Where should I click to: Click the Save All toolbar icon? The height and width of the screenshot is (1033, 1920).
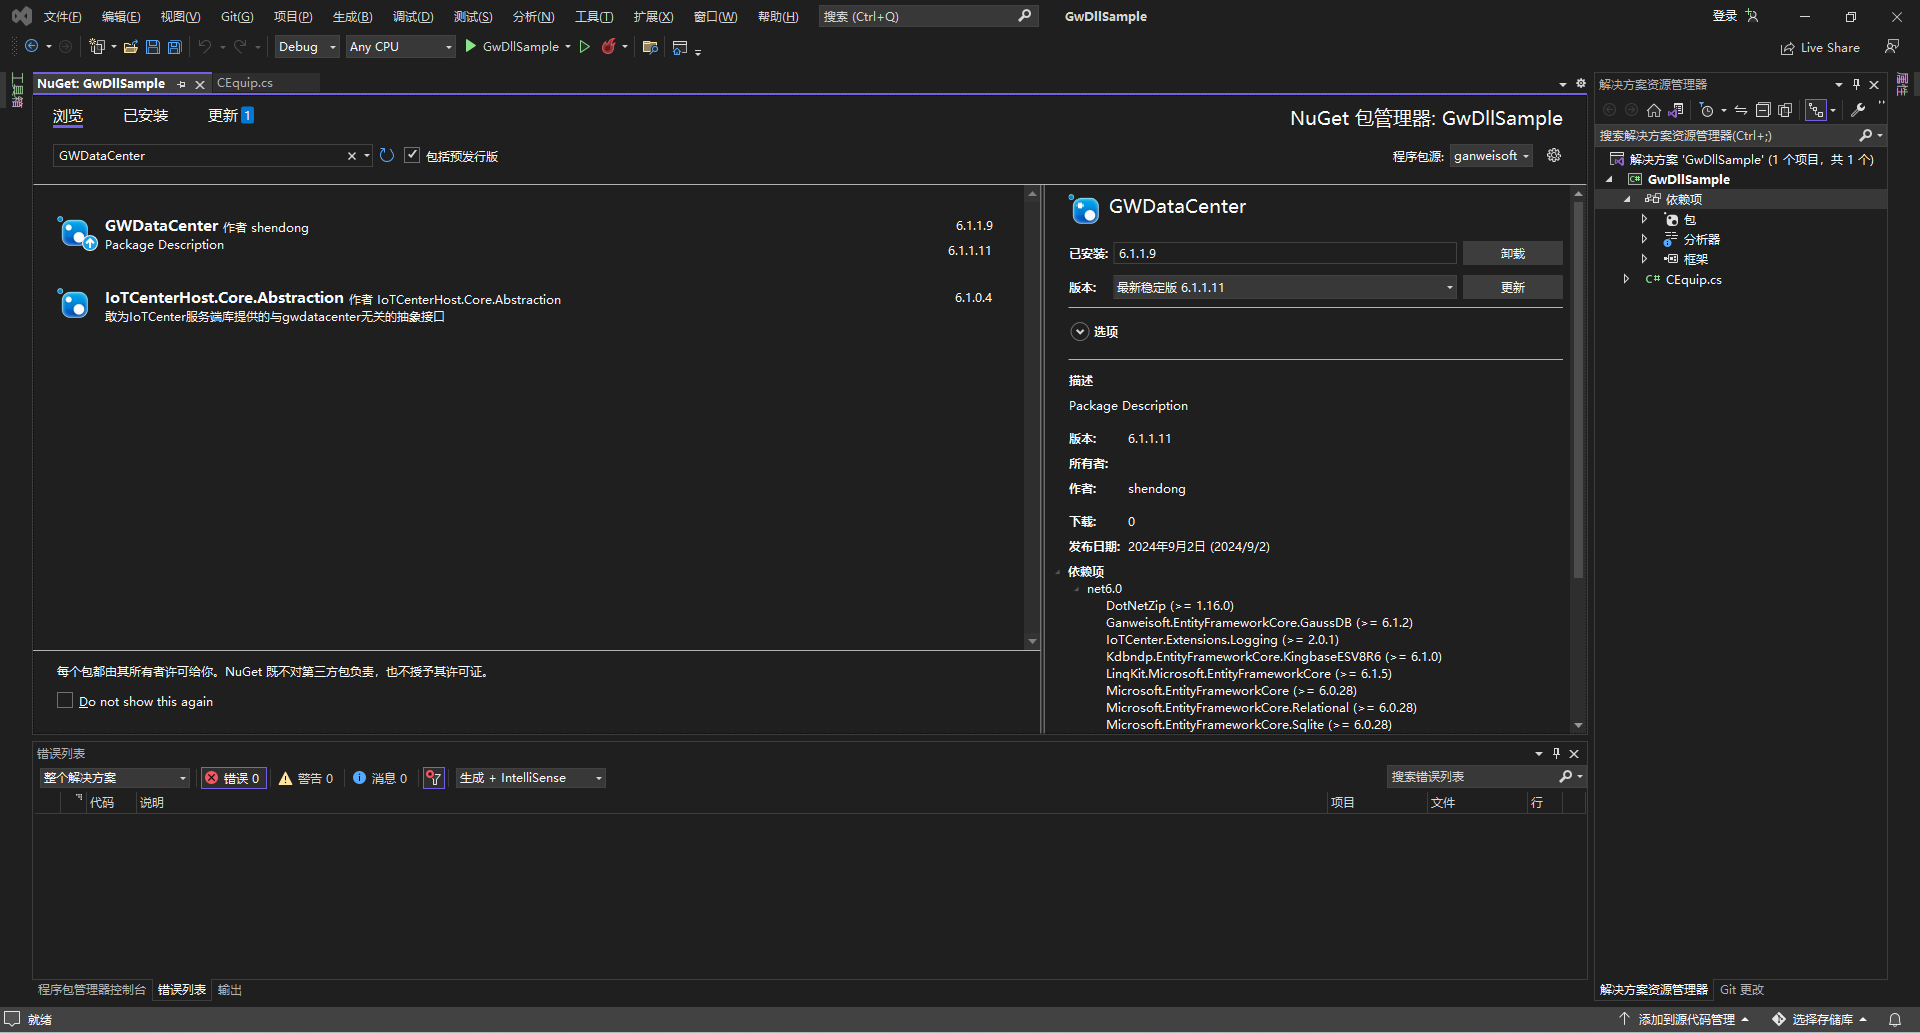click(x=175, y=47)
